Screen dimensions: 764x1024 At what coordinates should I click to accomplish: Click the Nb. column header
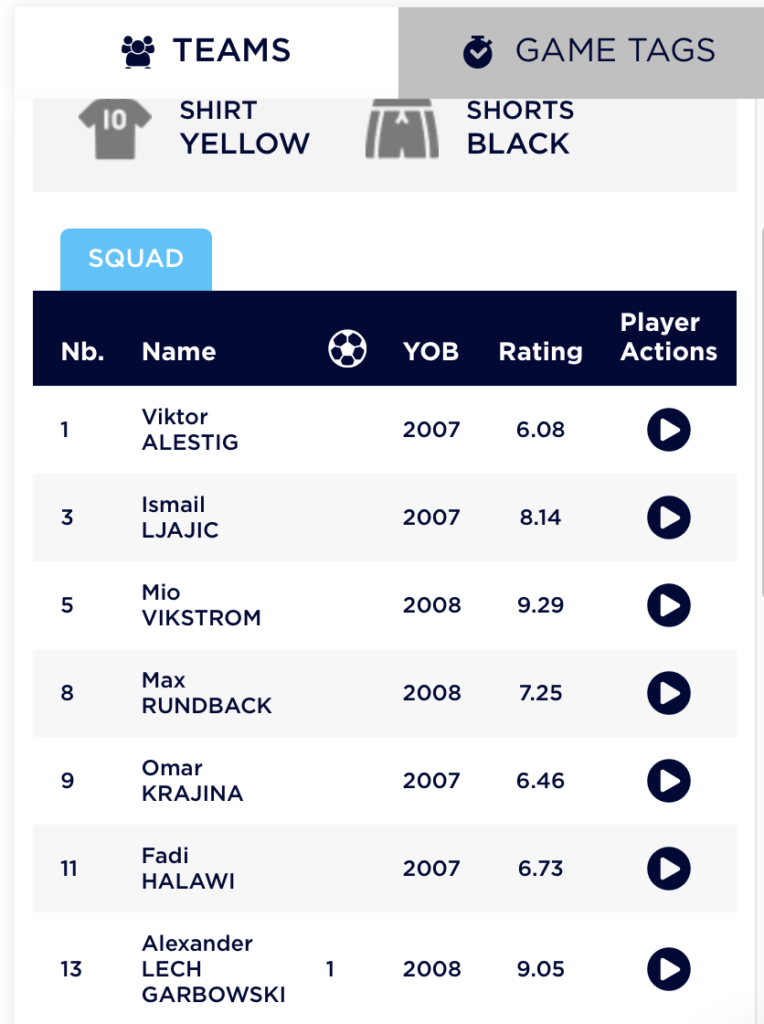[x=83, y=351]
